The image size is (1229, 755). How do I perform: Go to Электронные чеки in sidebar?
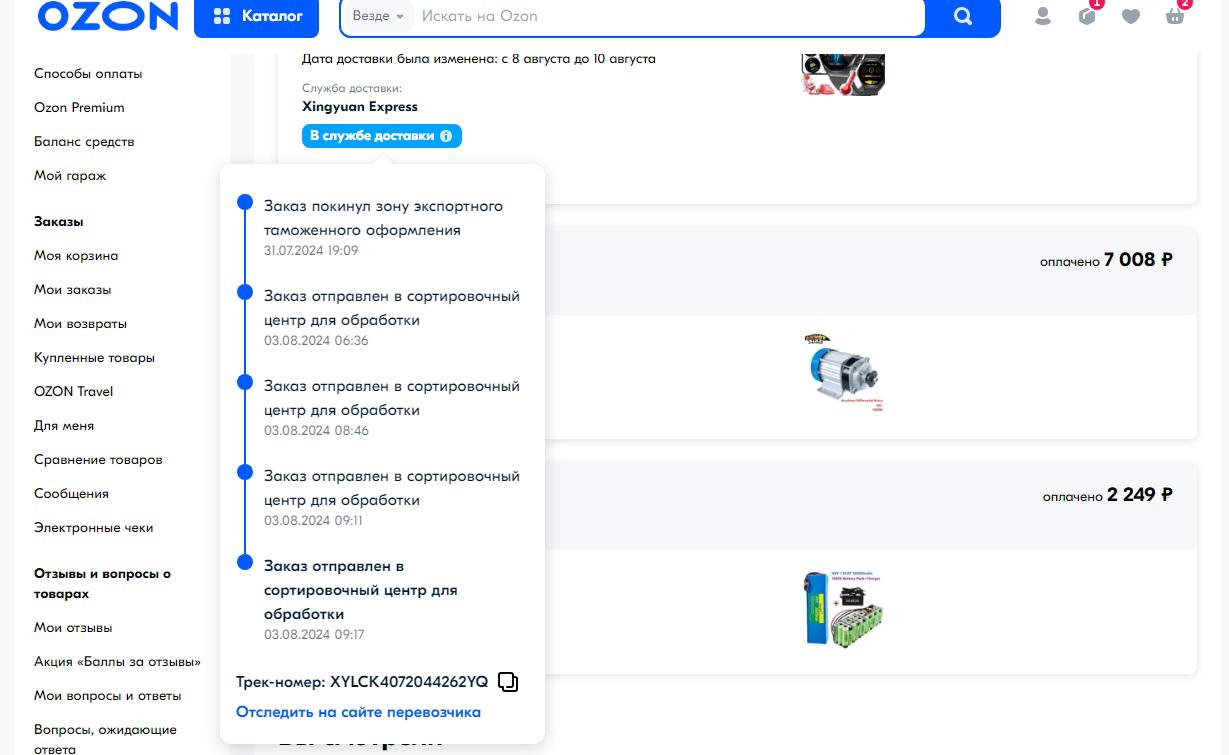point(94,528)
